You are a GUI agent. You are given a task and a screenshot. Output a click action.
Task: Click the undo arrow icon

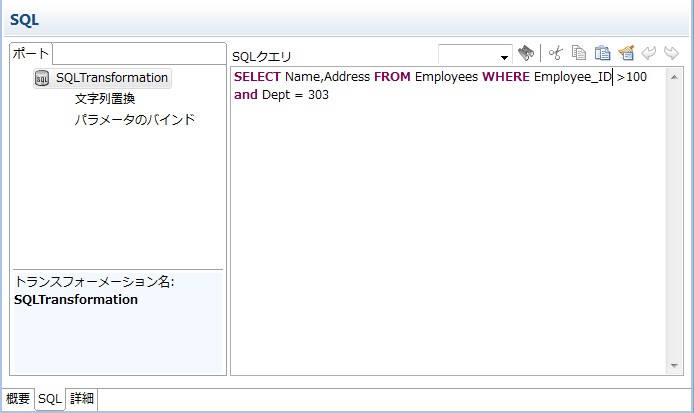[x=649, y=53]
